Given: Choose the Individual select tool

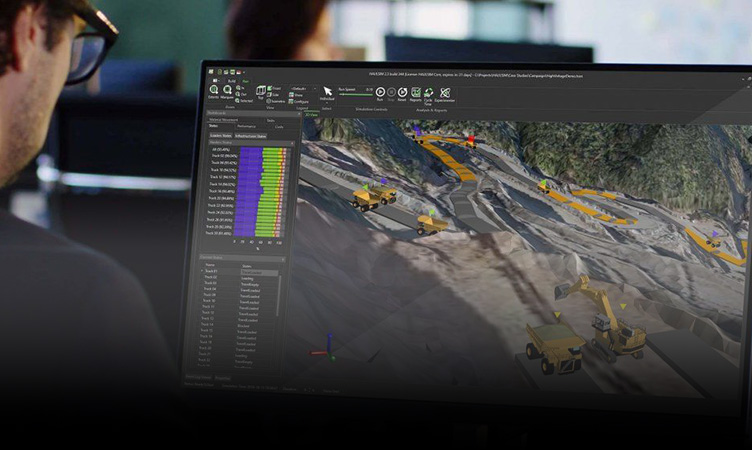Looking at the screenshot, I should [x=328, y=94].
